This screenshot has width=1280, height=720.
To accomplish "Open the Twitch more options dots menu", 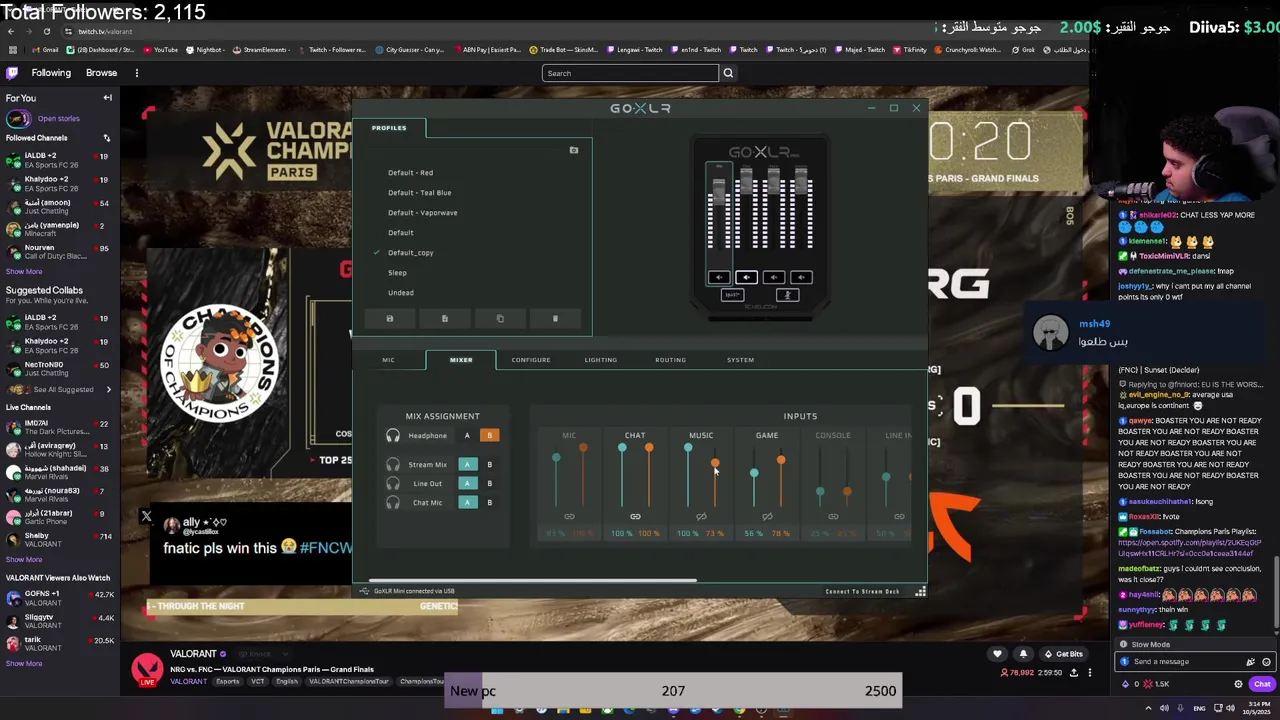I will (x=137, y=73).
